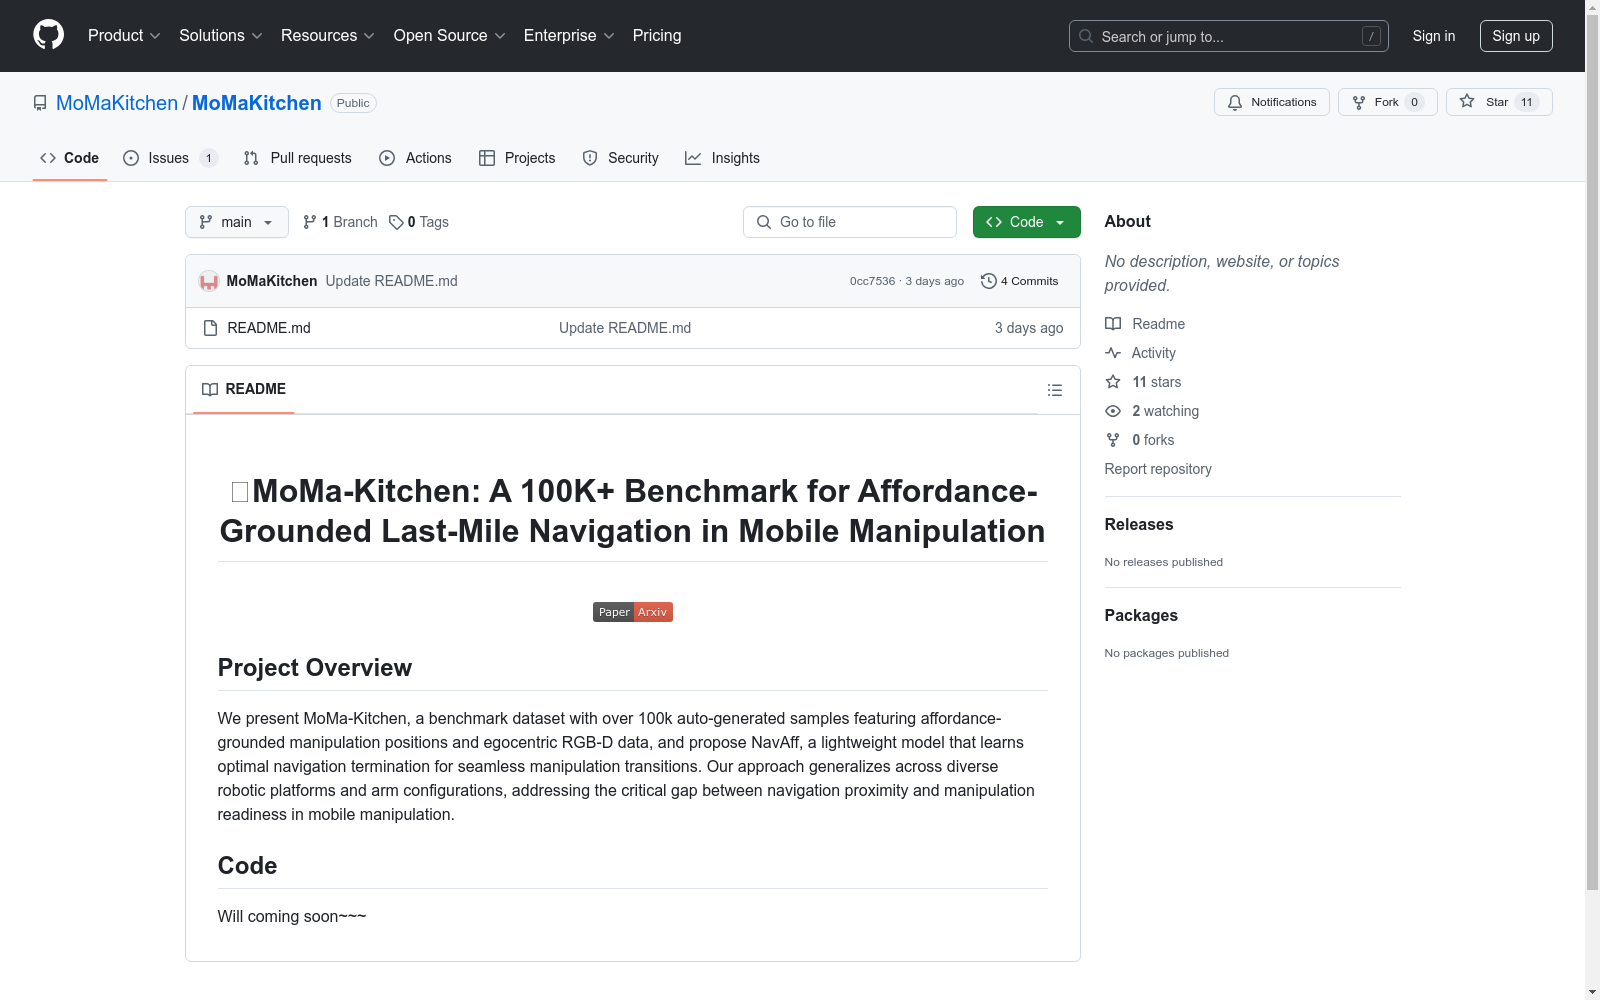View the 1 Branch link

pos(340,222)
